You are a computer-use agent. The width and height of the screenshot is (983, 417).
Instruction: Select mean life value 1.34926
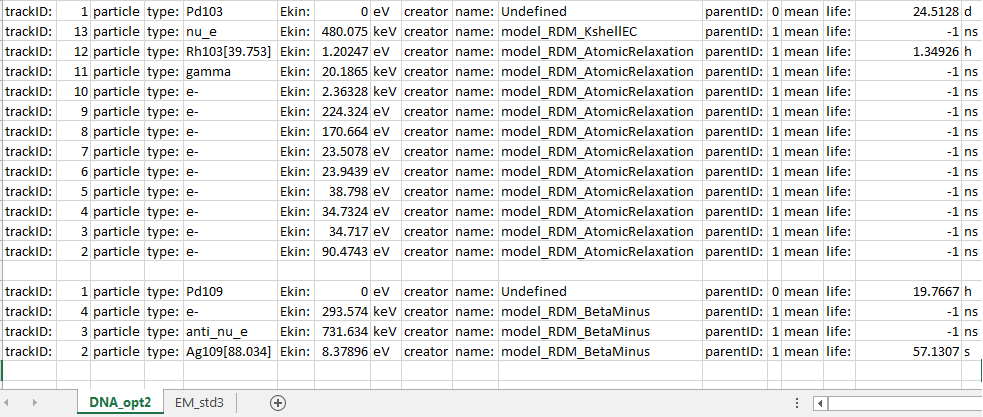pyautogui.click(x=908, y=51)
